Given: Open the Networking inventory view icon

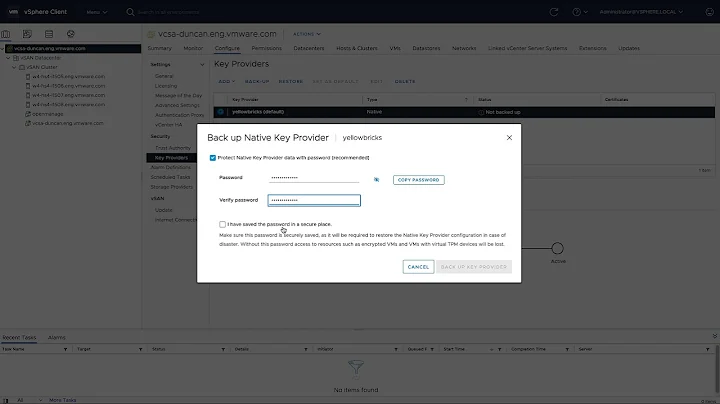Looking at the screenshot, I should pos(71,34).
